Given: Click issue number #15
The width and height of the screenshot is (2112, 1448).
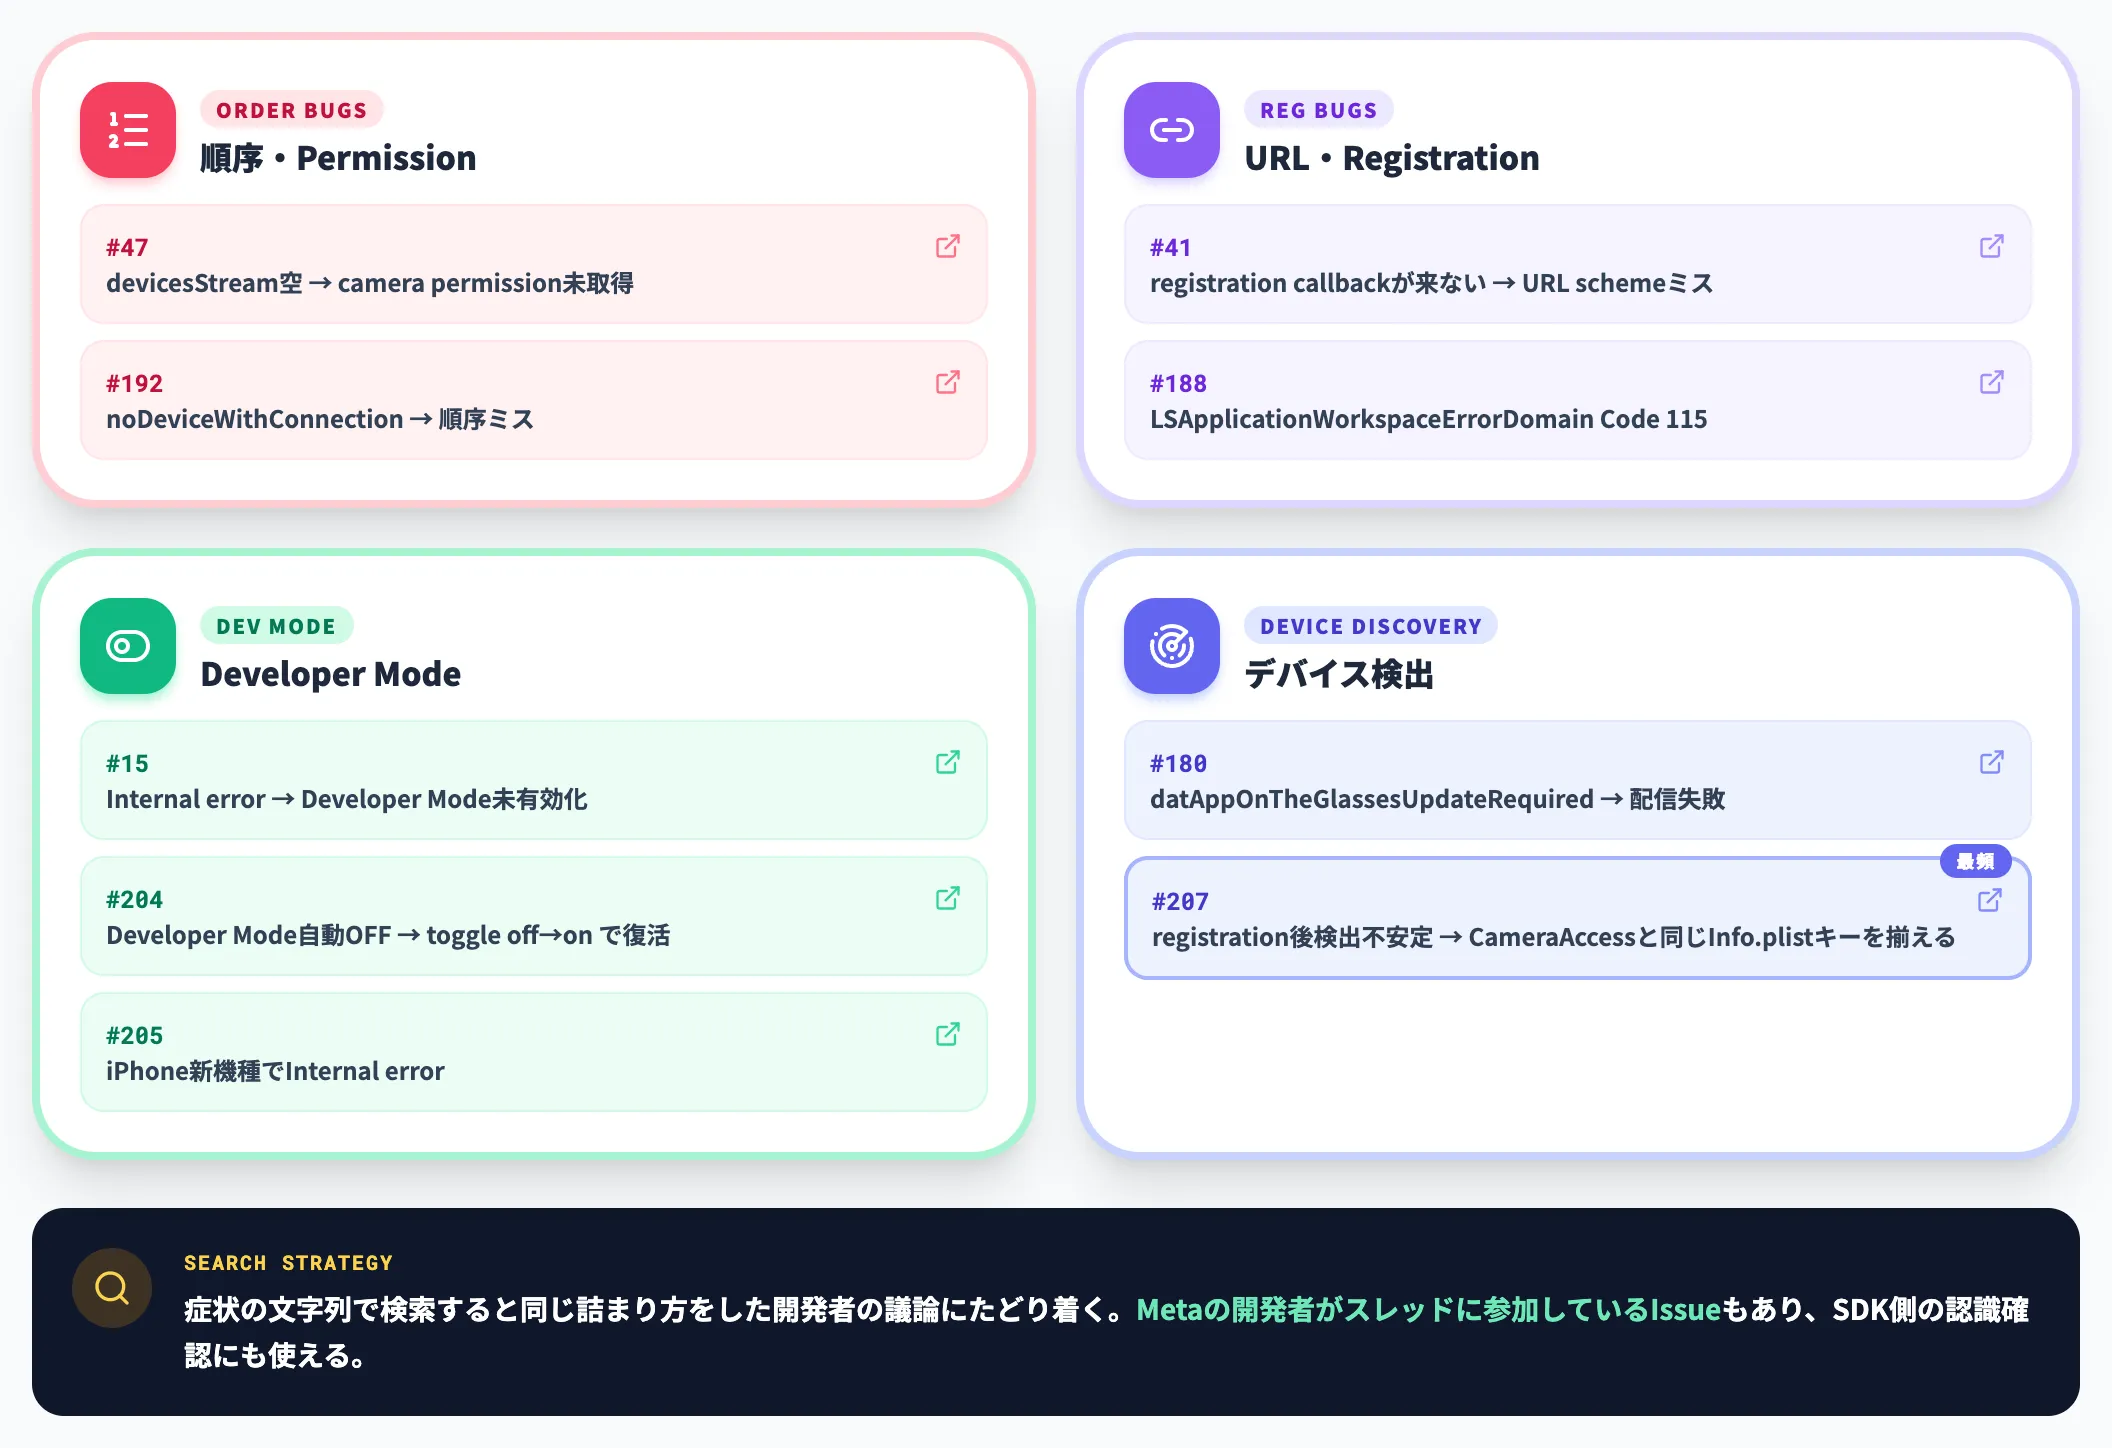Looking at the screenshot, I should pos(127,763).
